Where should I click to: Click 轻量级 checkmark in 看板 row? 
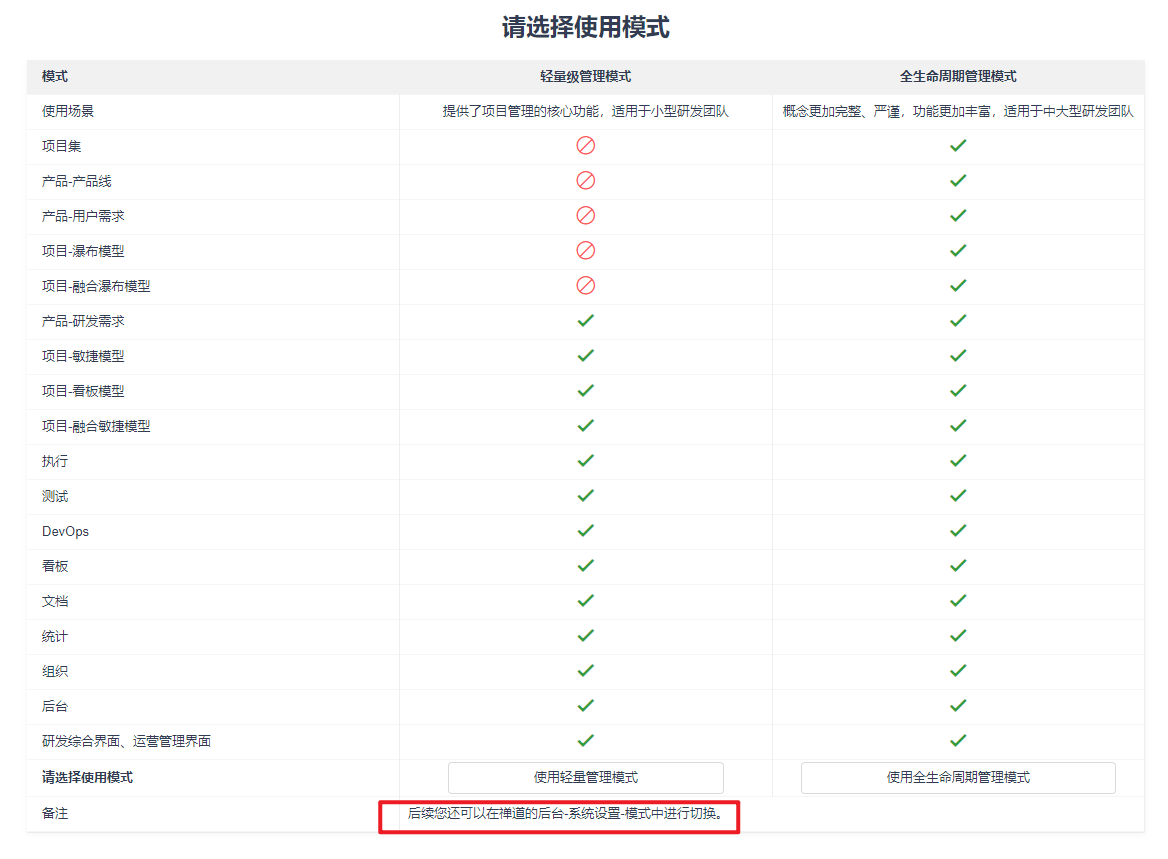585,565
